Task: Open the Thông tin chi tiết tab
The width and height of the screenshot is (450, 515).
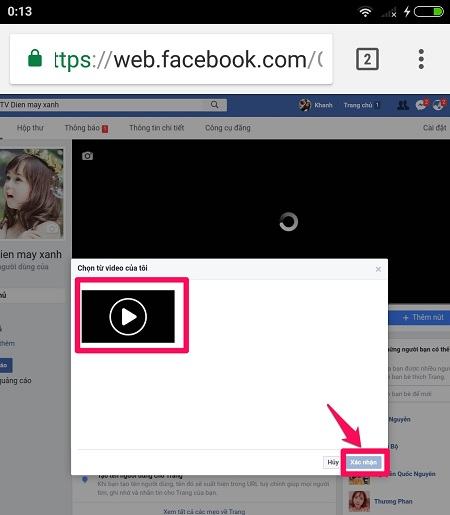Action: 156,128
